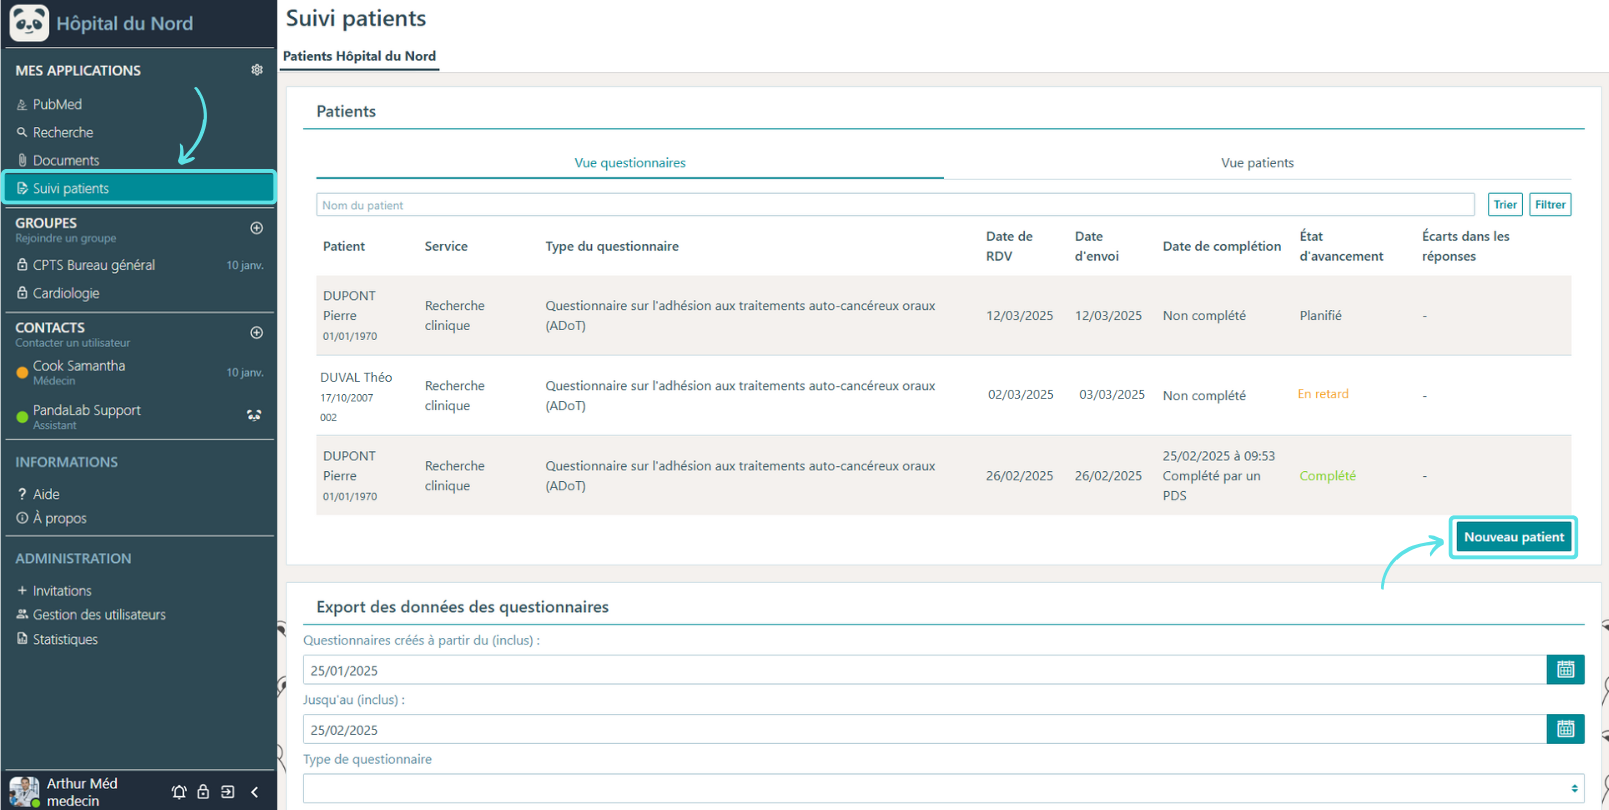Collapse the sidebar with the chevron
Screen dimensions: 1609x810
[255, 792]
